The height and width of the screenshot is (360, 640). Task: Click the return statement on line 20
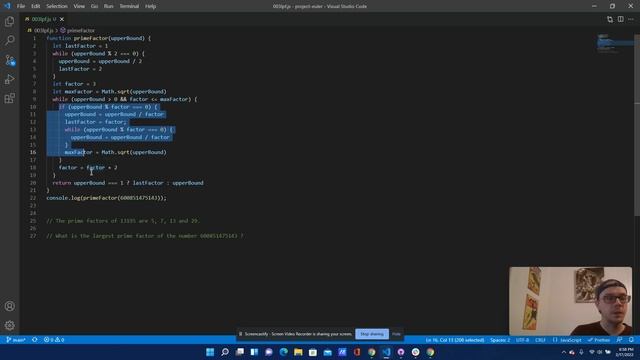(x=128, y=182)
